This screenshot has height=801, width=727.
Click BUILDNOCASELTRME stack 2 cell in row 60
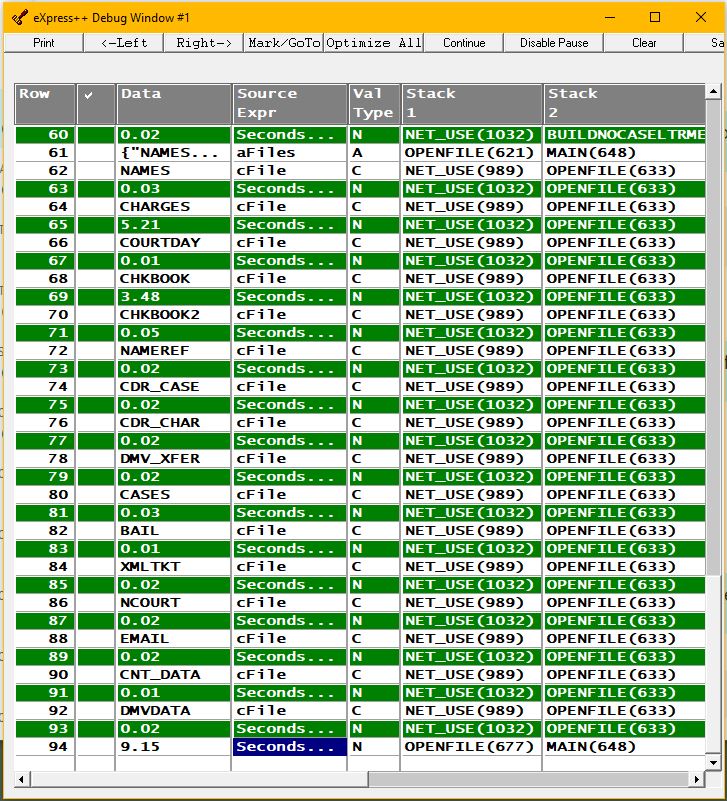pos(624,135)
